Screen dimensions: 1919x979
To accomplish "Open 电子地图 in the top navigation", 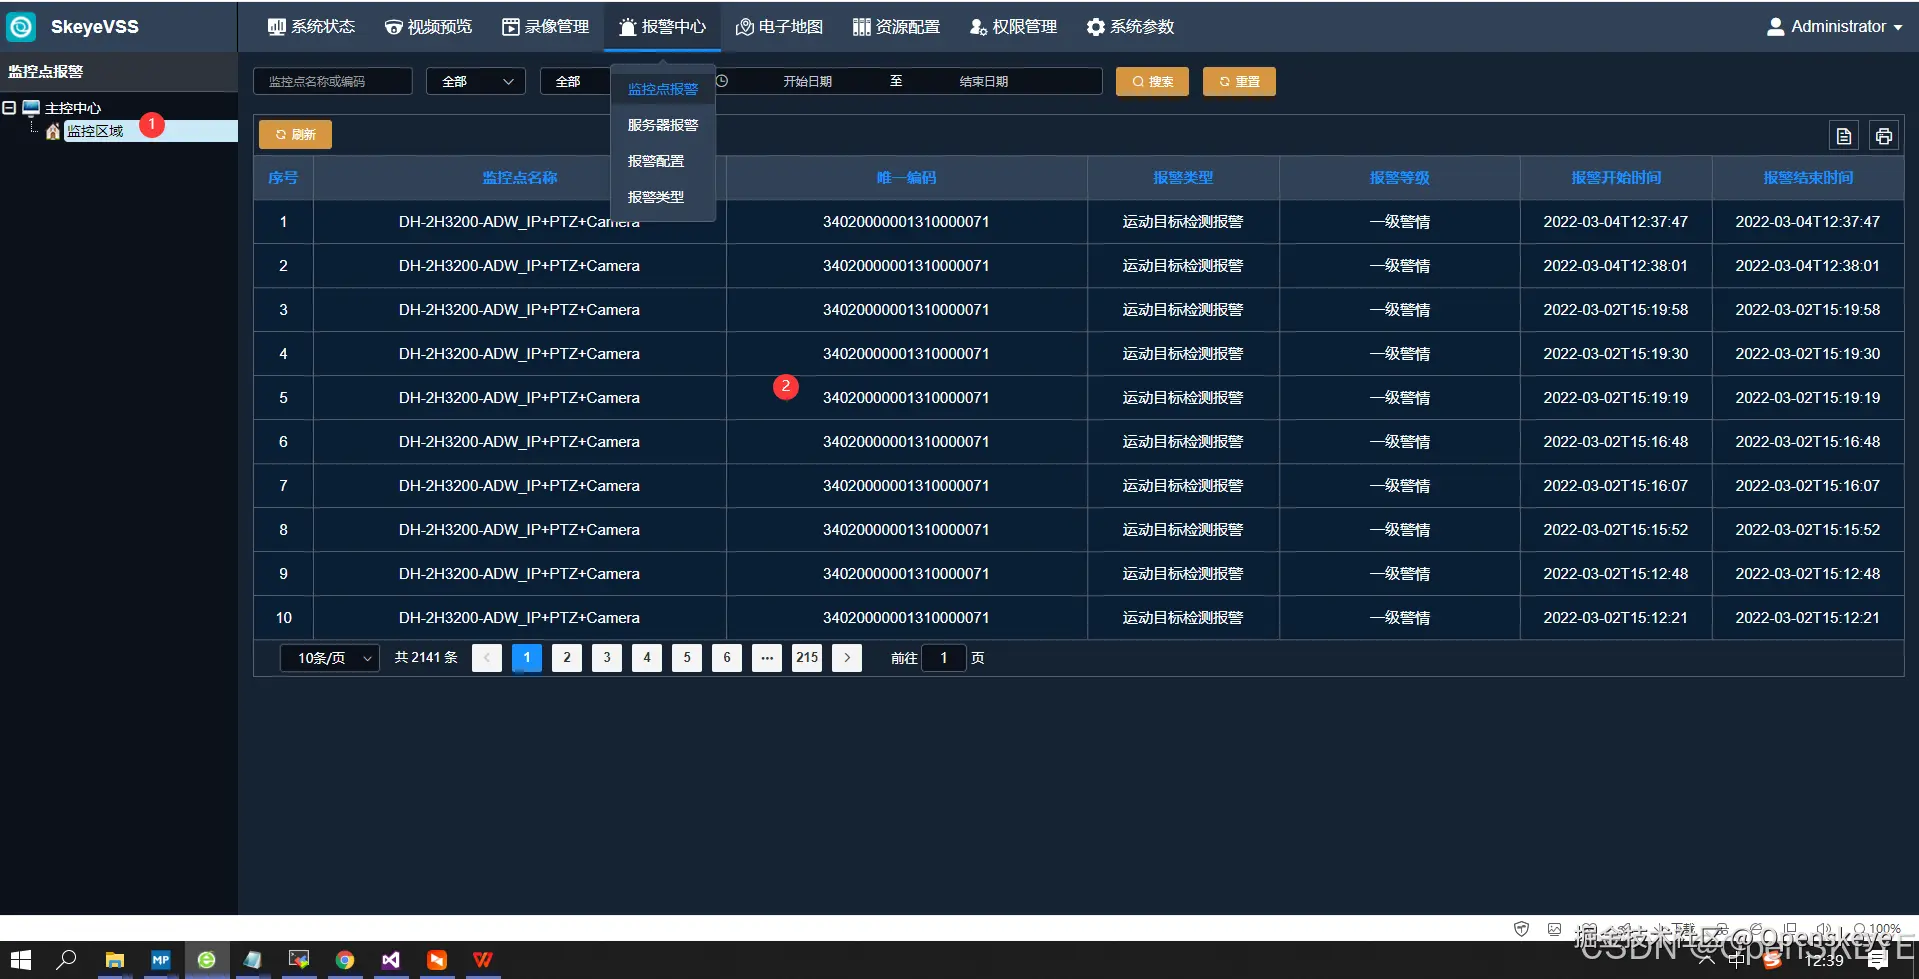I will tap(779, 27).
